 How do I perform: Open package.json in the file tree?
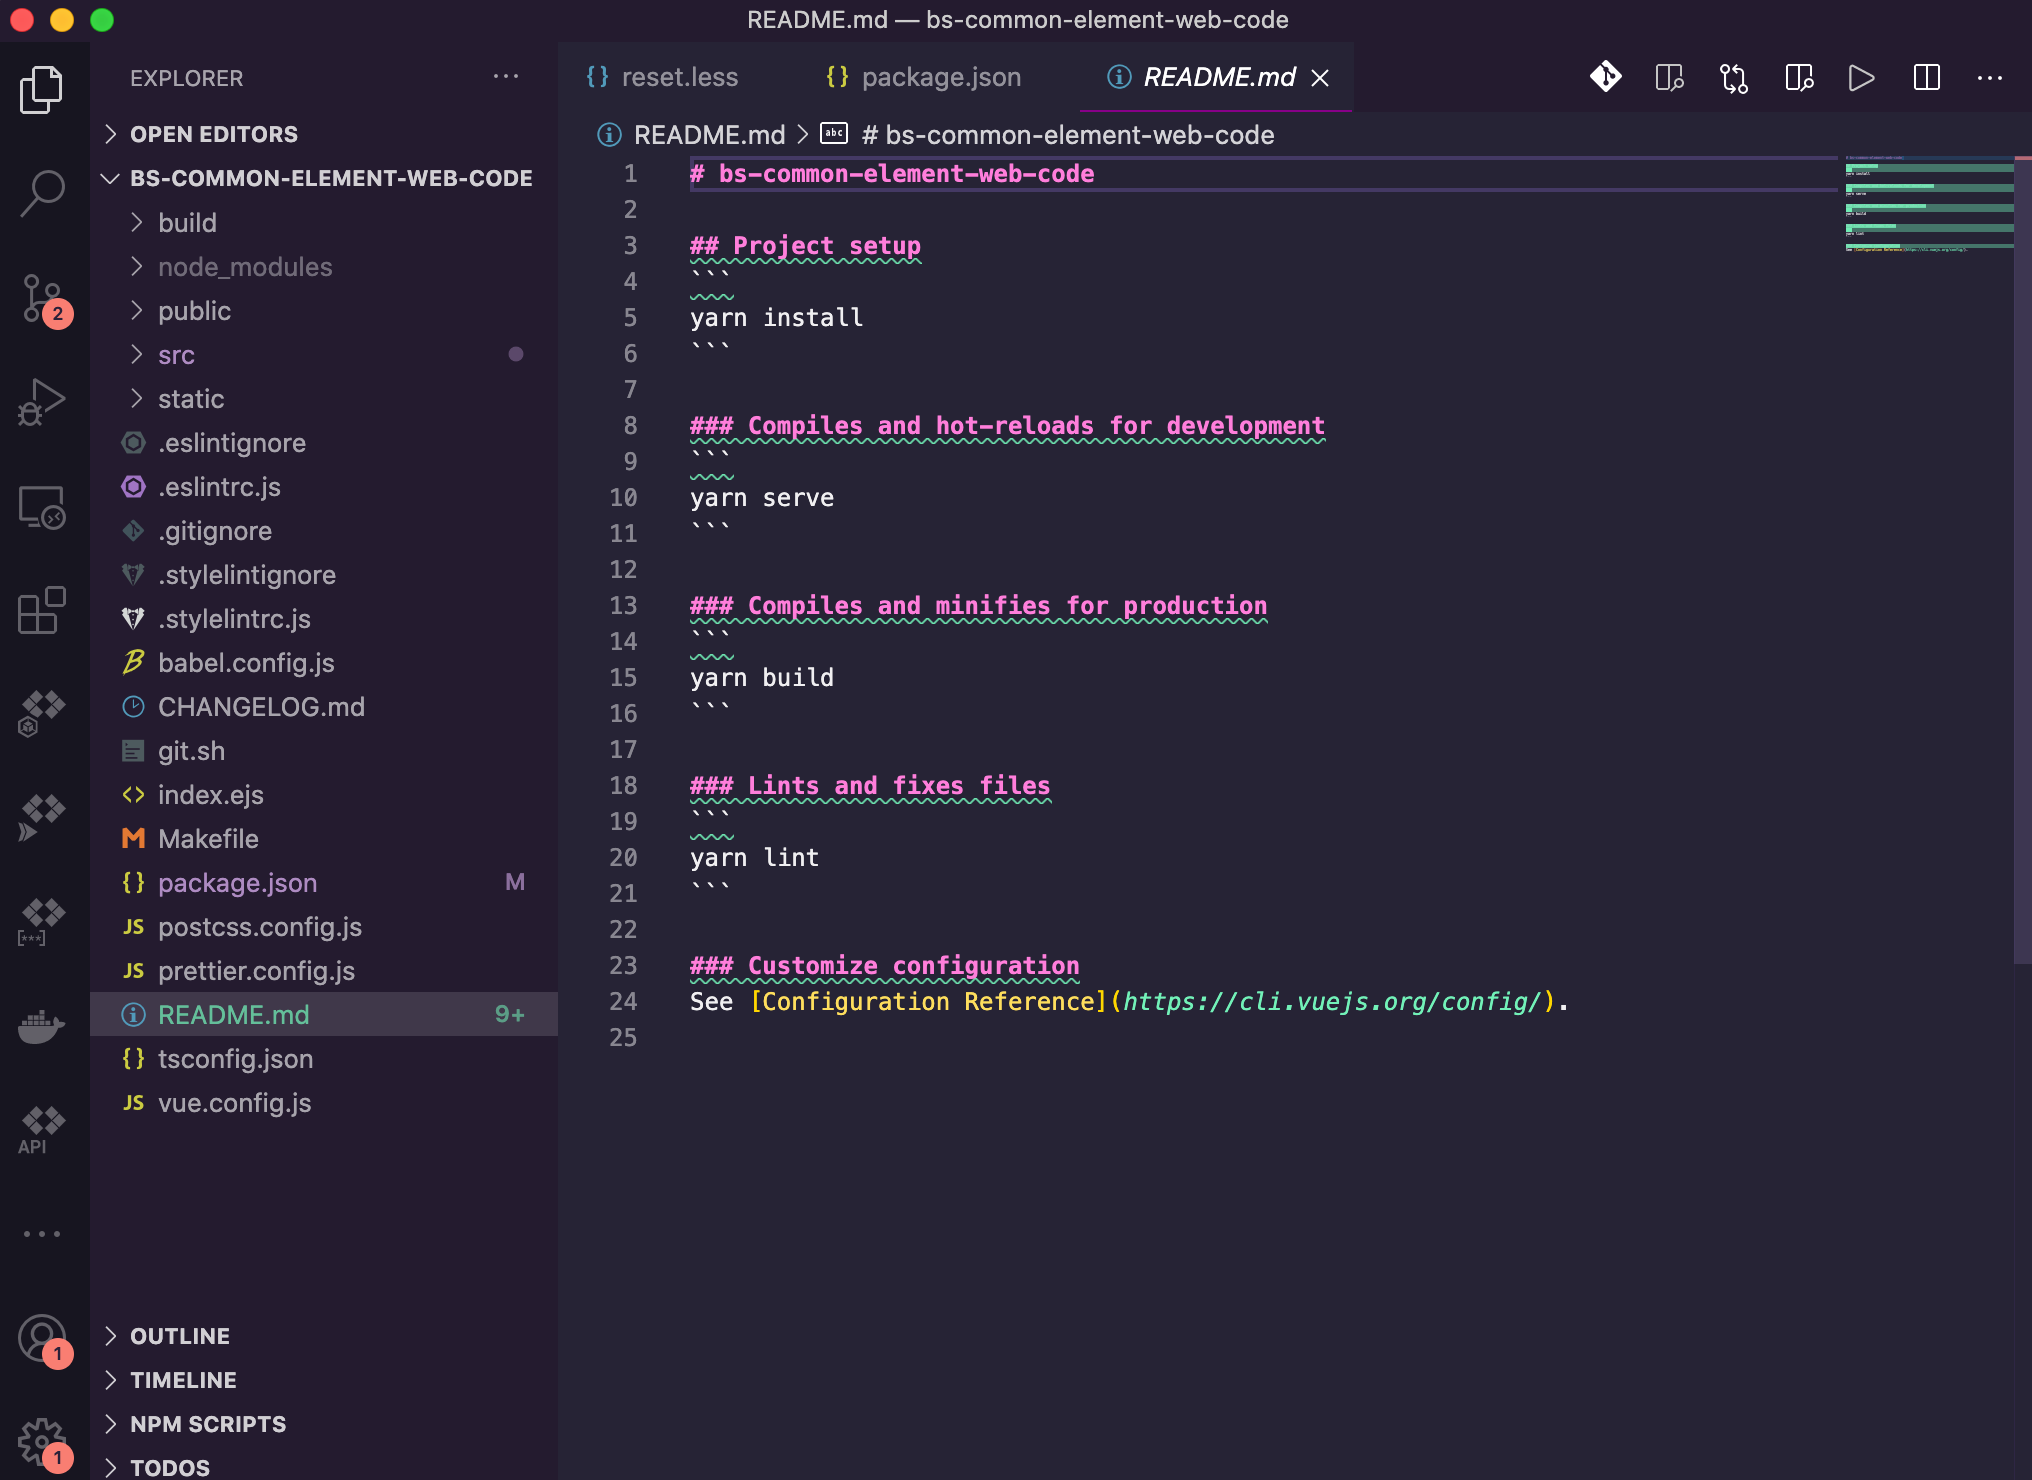(x=324, y=882)
